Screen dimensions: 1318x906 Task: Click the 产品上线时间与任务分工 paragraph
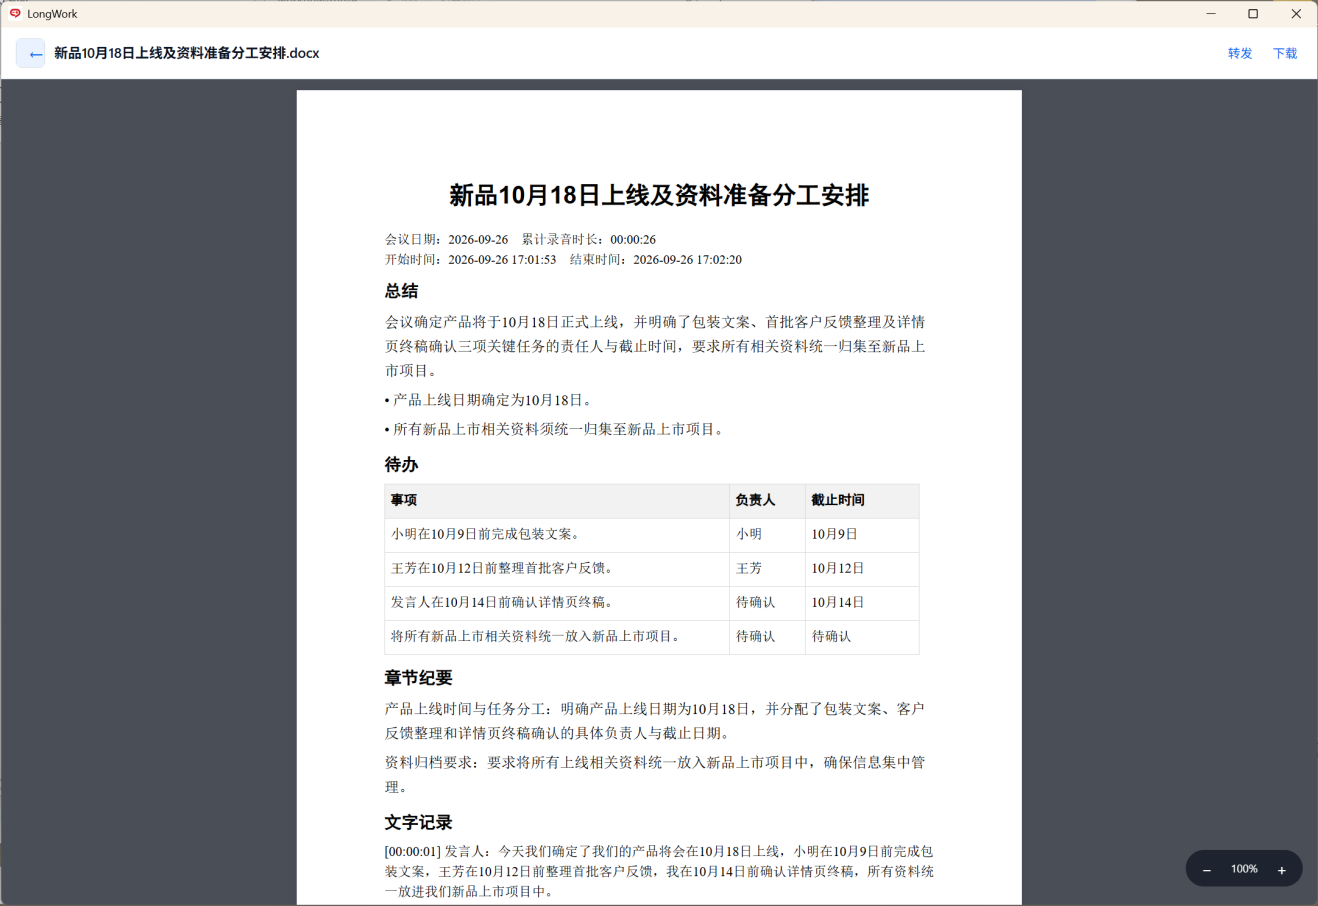pyautogui.click(x=655, y=721)
